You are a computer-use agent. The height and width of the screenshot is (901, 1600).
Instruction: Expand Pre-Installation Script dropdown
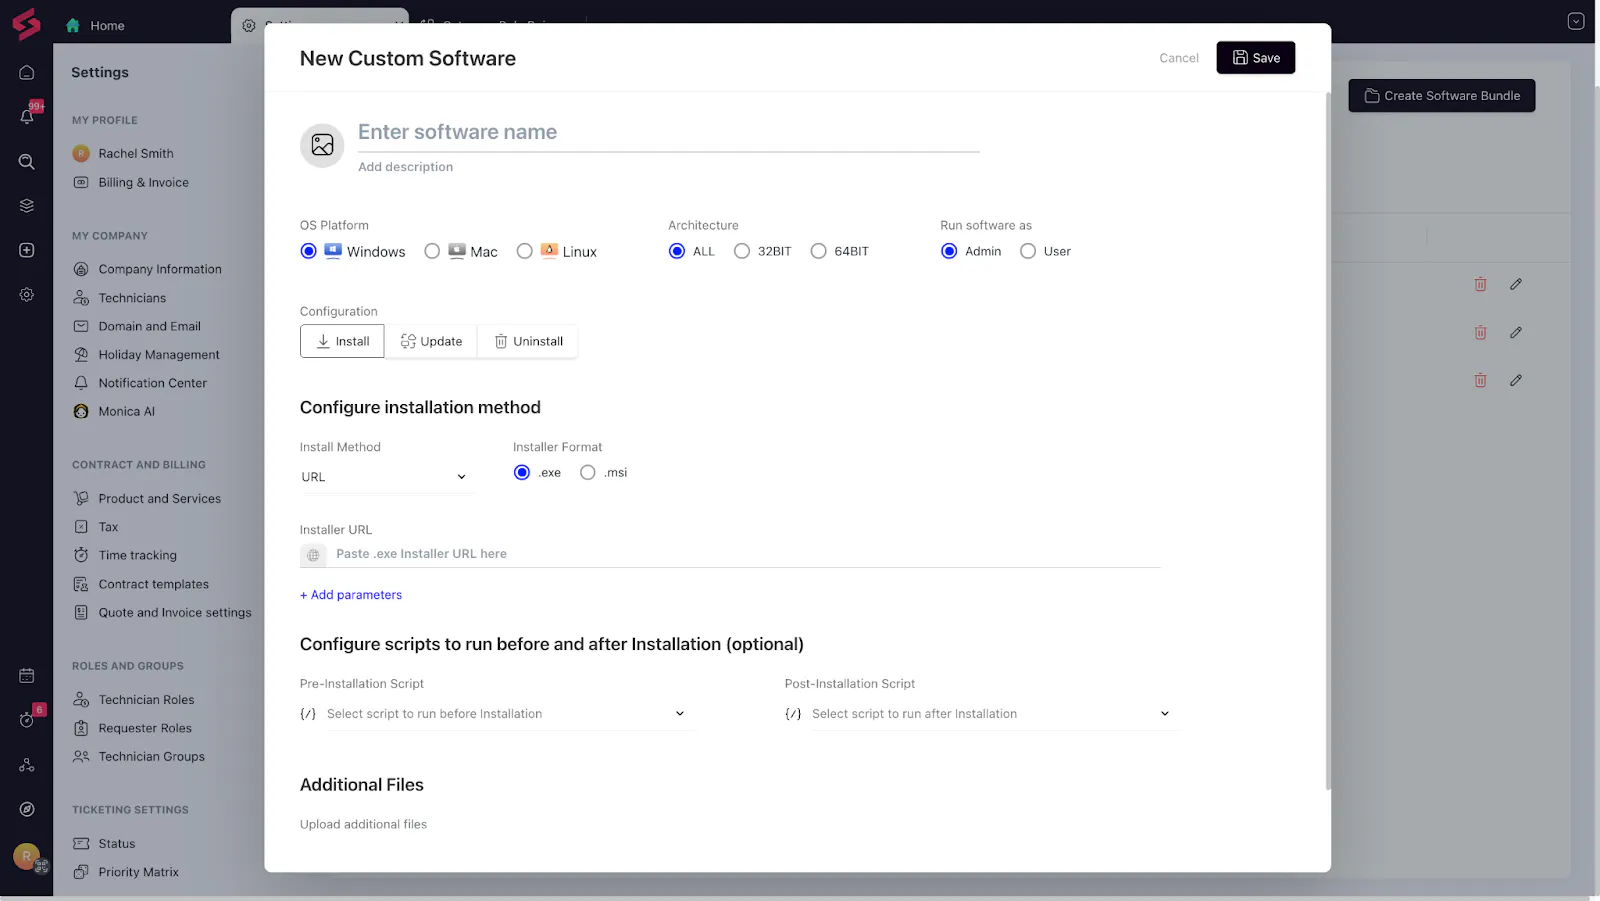click(510, 714)
